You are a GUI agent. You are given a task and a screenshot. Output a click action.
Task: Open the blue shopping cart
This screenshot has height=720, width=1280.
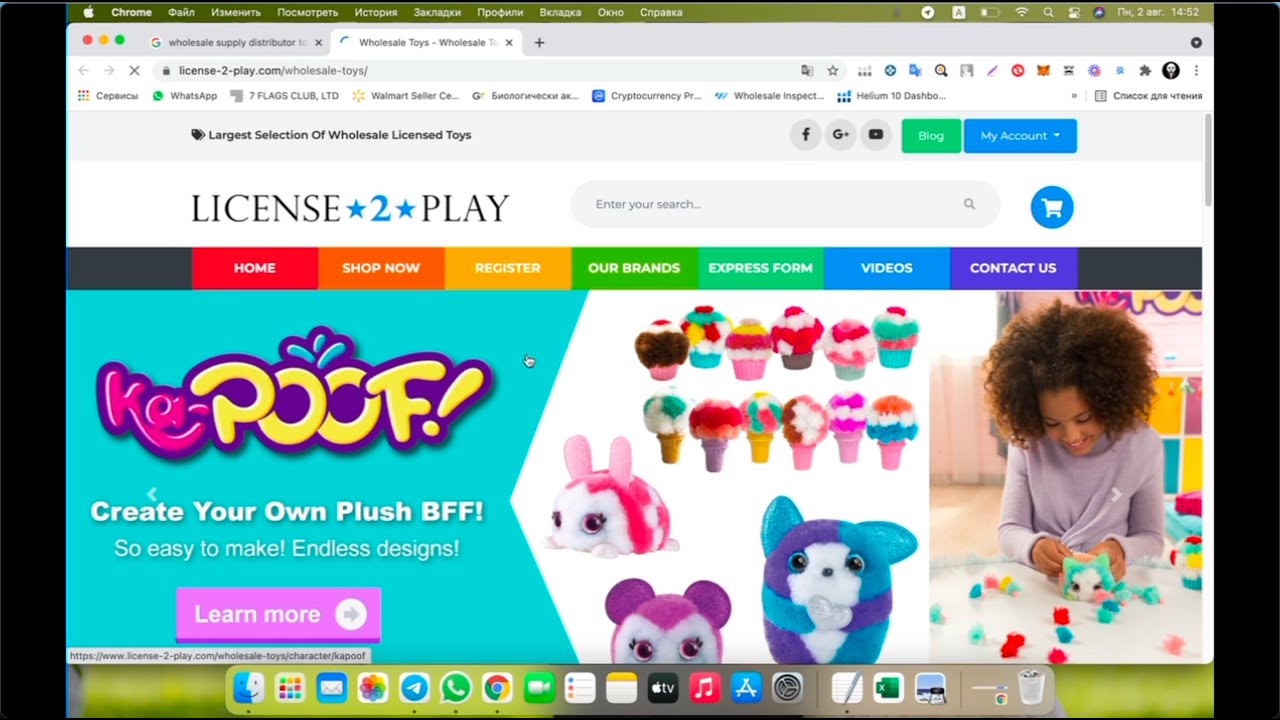point(1052,207)
